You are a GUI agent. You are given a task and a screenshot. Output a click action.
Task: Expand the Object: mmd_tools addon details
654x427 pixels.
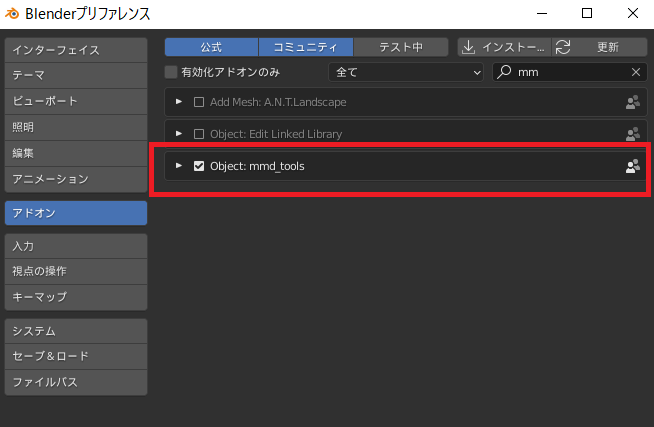coord(179,166)
